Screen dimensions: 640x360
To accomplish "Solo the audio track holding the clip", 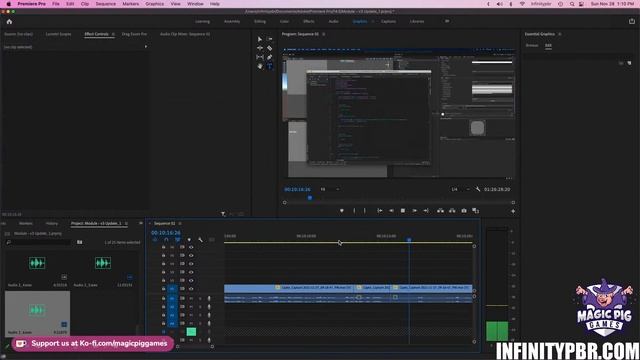I will [200, 298].
